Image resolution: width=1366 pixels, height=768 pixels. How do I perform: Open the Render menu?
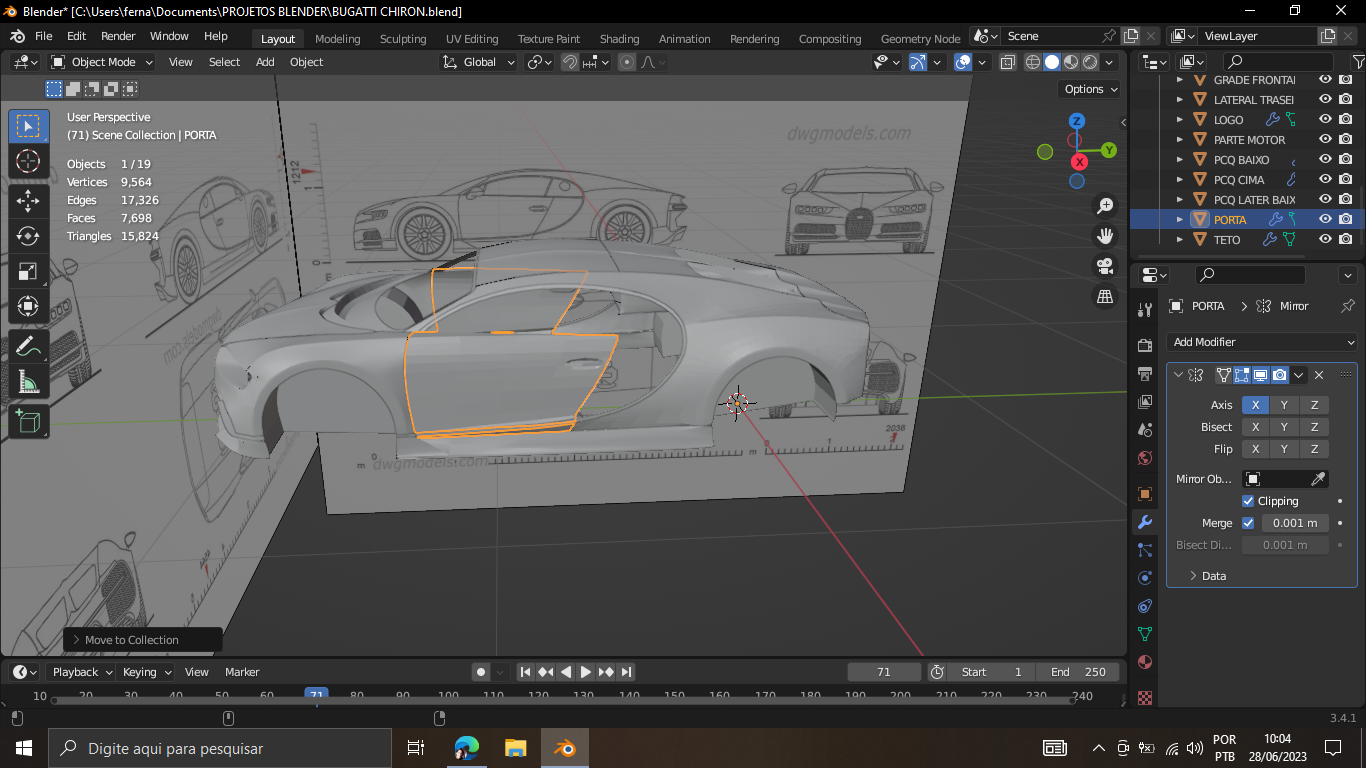coord(118,36)
